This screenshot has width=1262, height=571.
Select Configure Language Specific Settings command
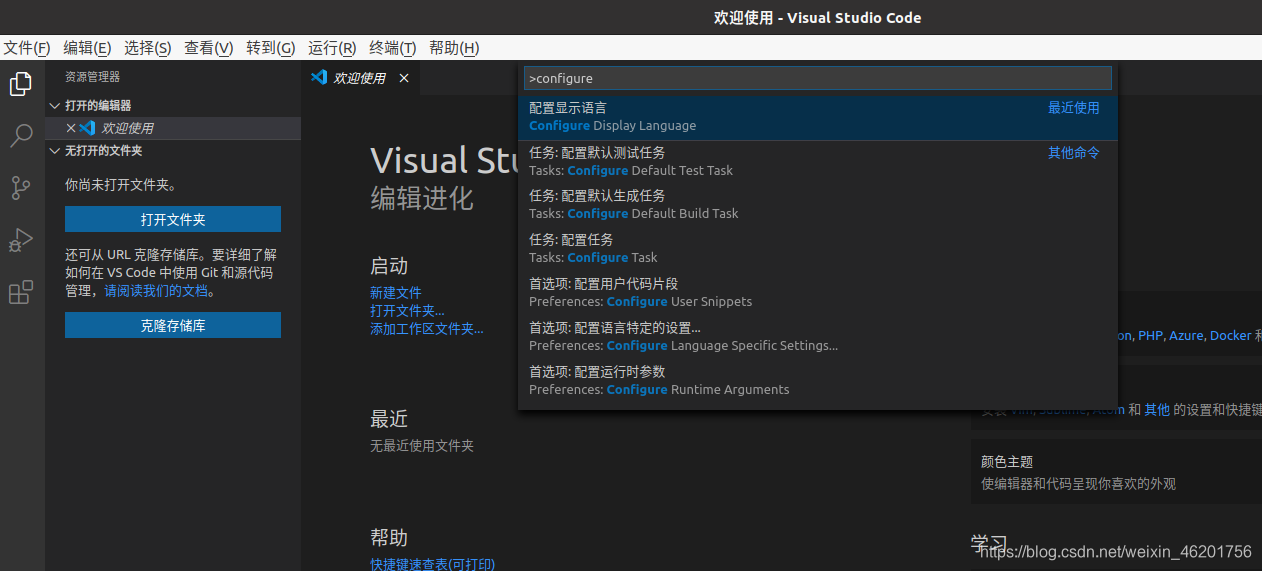coord(818,337)
